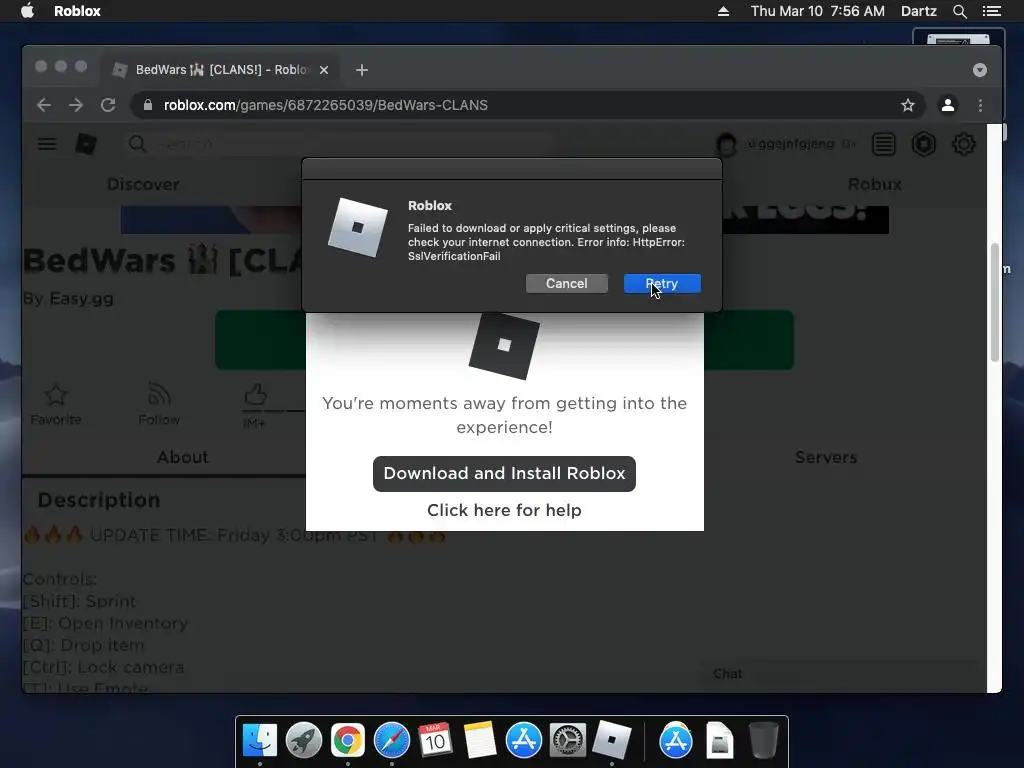Open a new browser tab

point(362,70)
